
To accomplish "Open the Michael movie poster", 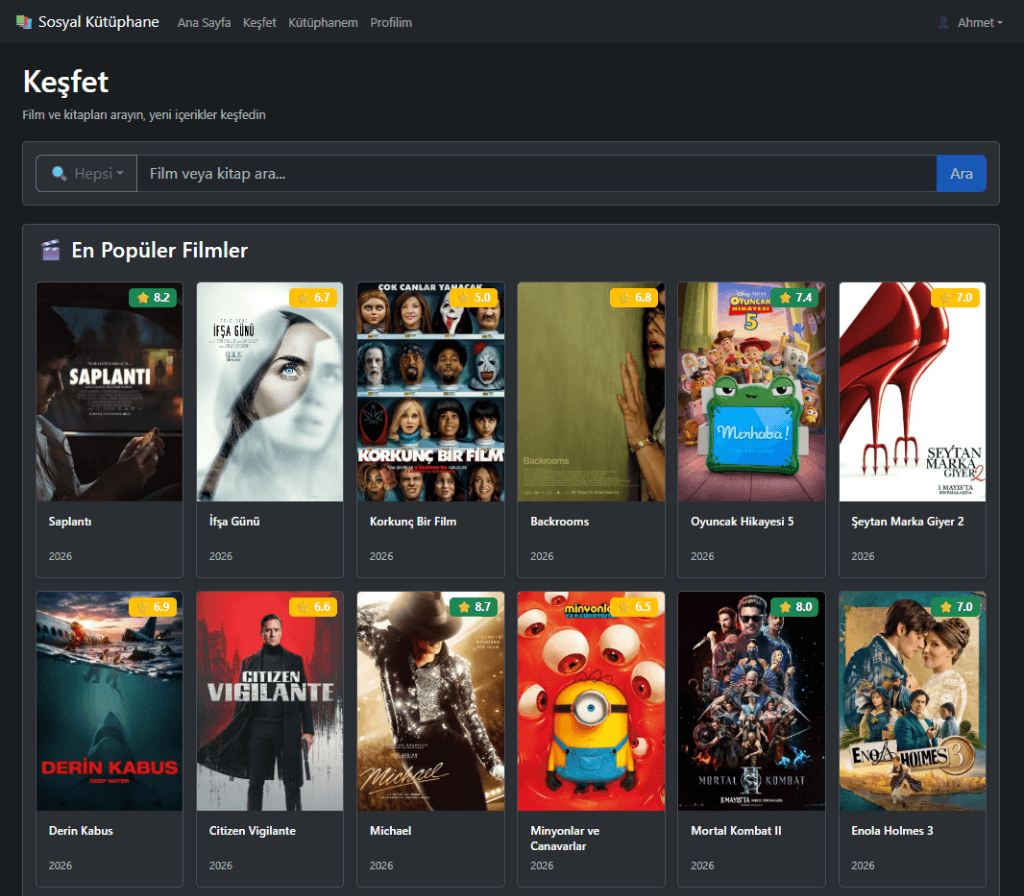I will (x=430, y=701).
